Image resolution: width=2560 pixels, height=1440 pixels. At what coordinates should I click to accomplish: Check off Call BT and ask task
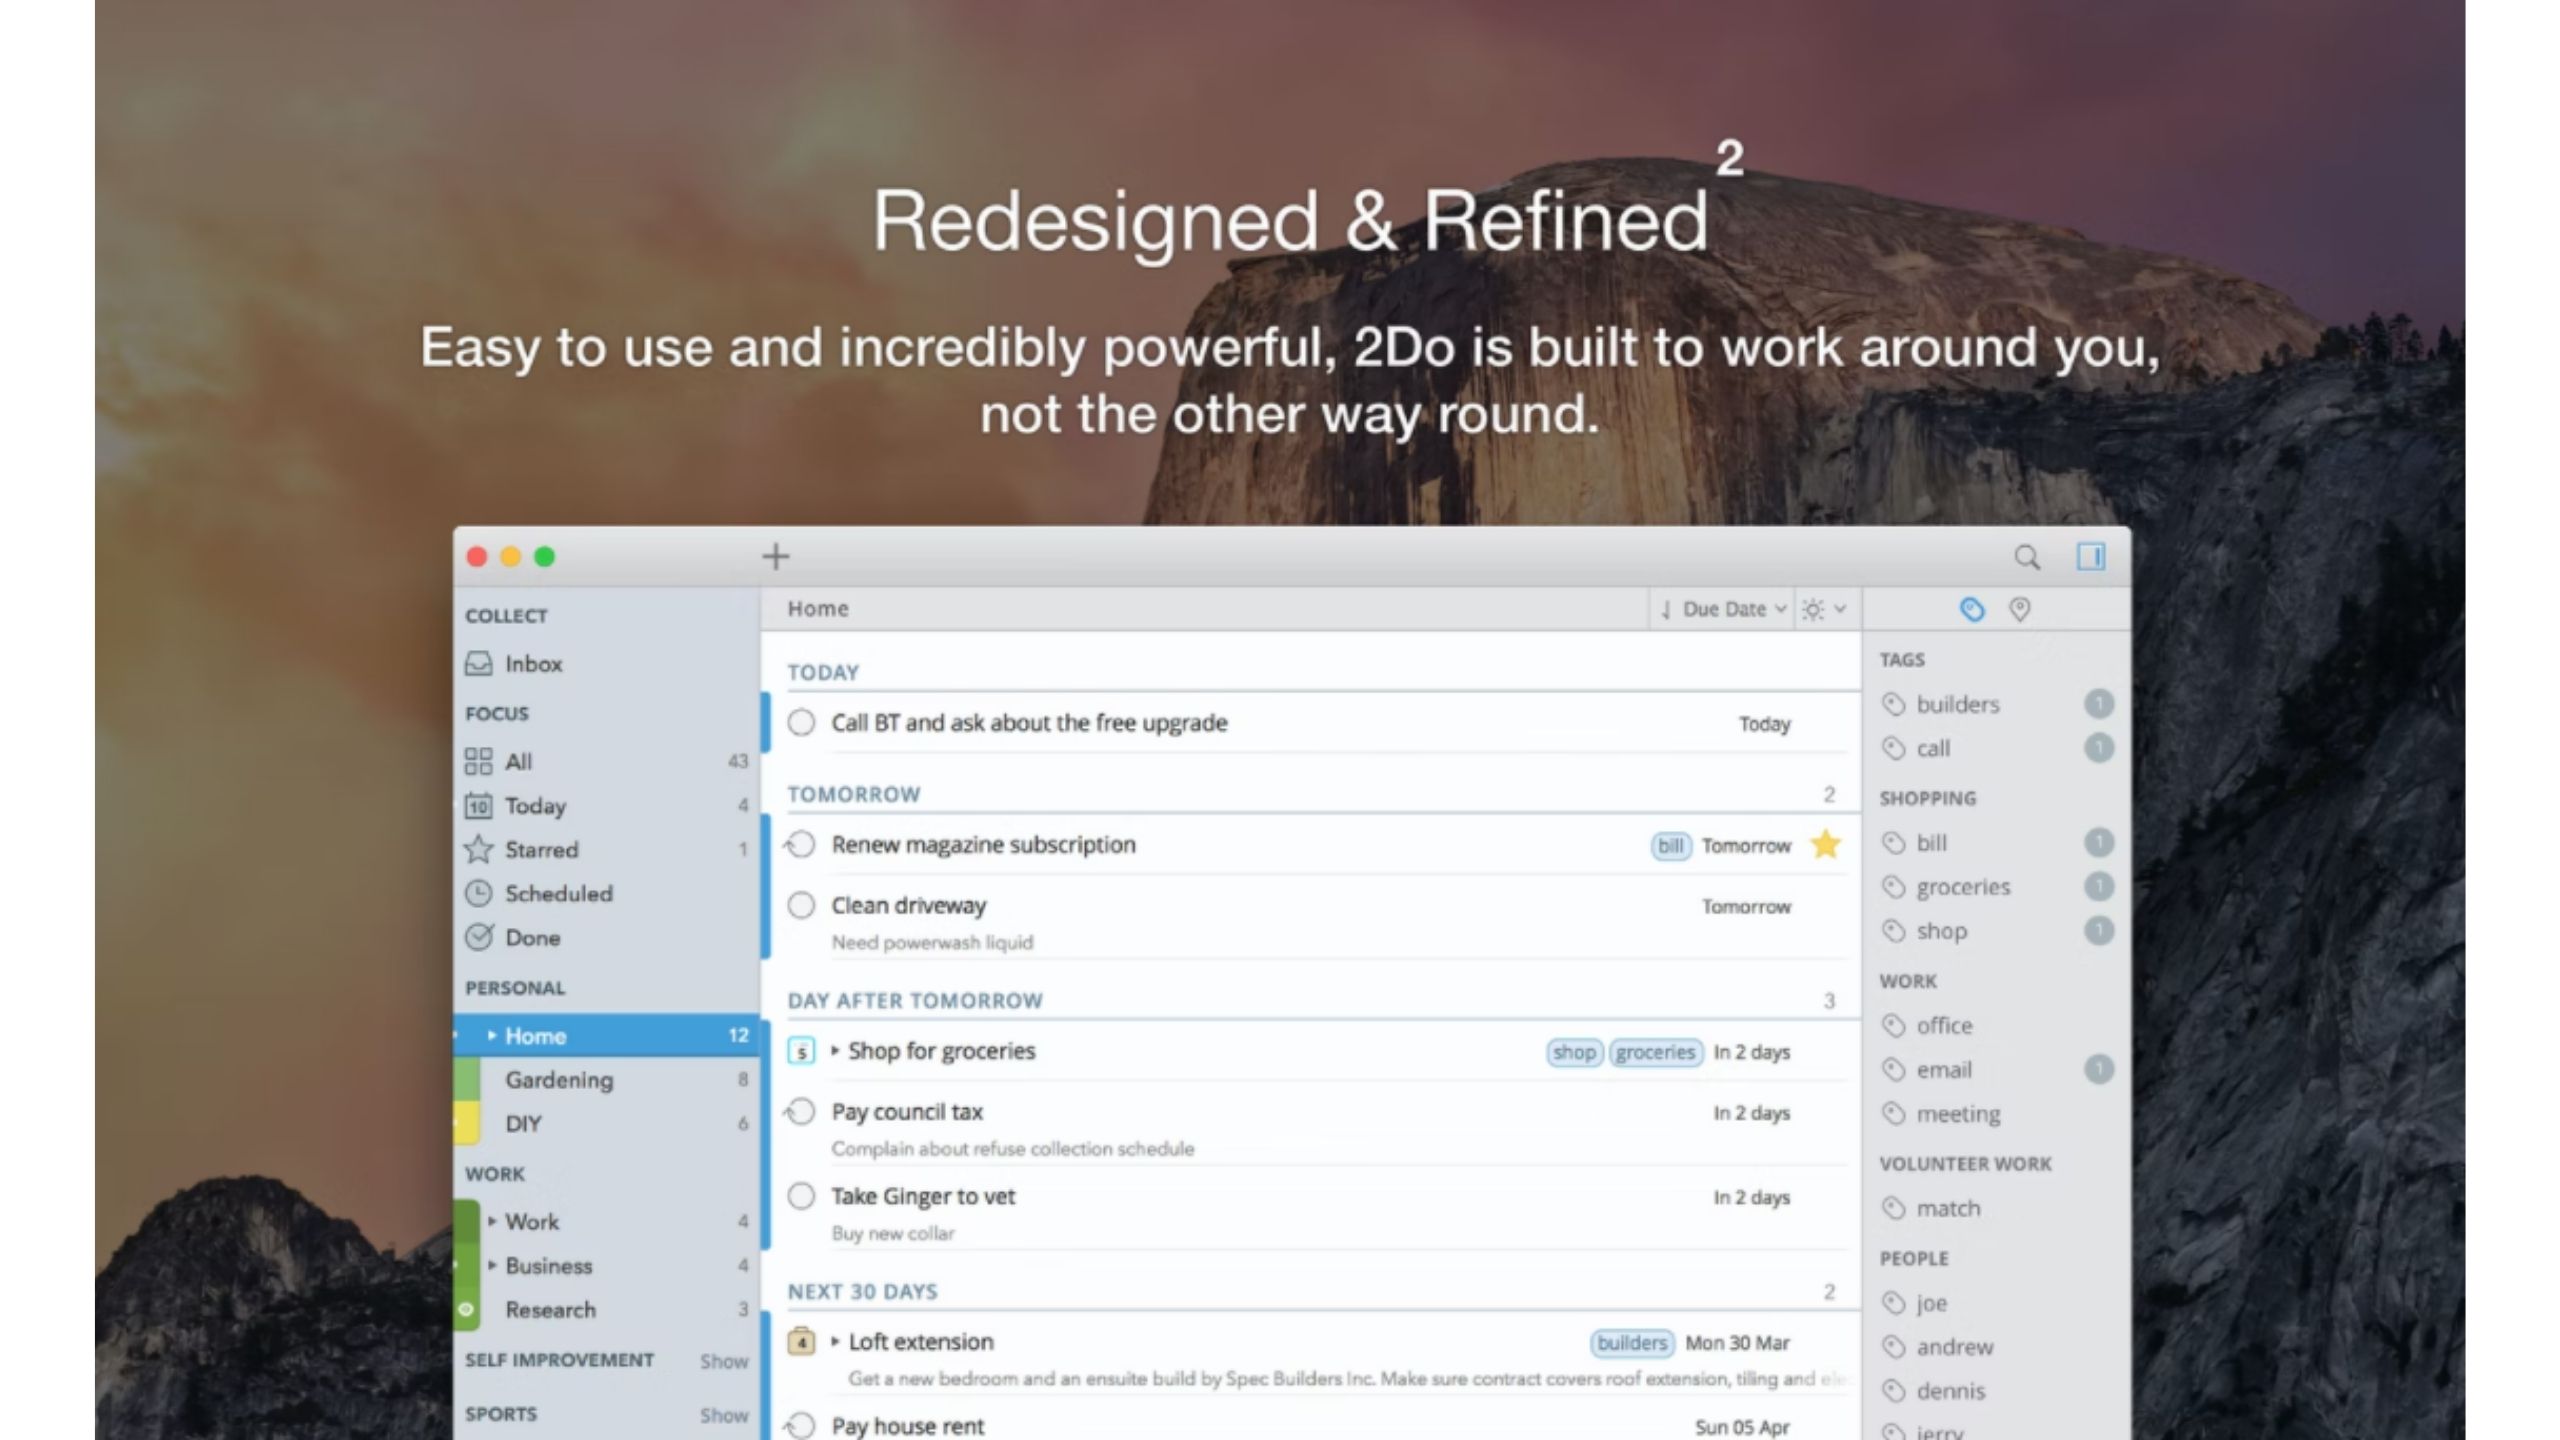tap(801, 723)
